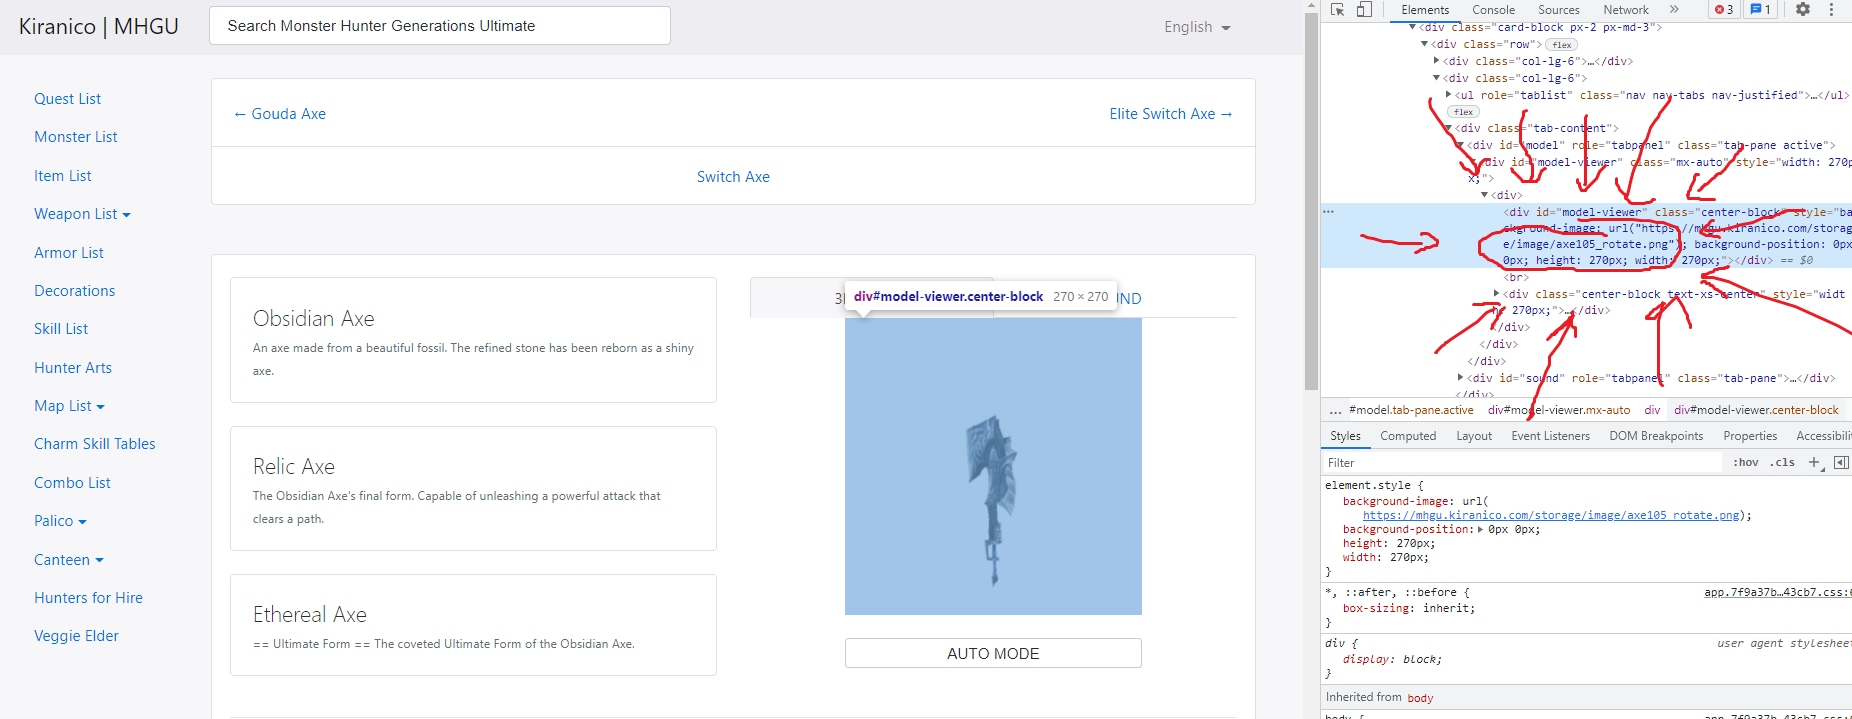Go to previous weapon Gouda Axe
Image resolution: width=1852 pixels, height=719 pixels.
pos(279,114)
